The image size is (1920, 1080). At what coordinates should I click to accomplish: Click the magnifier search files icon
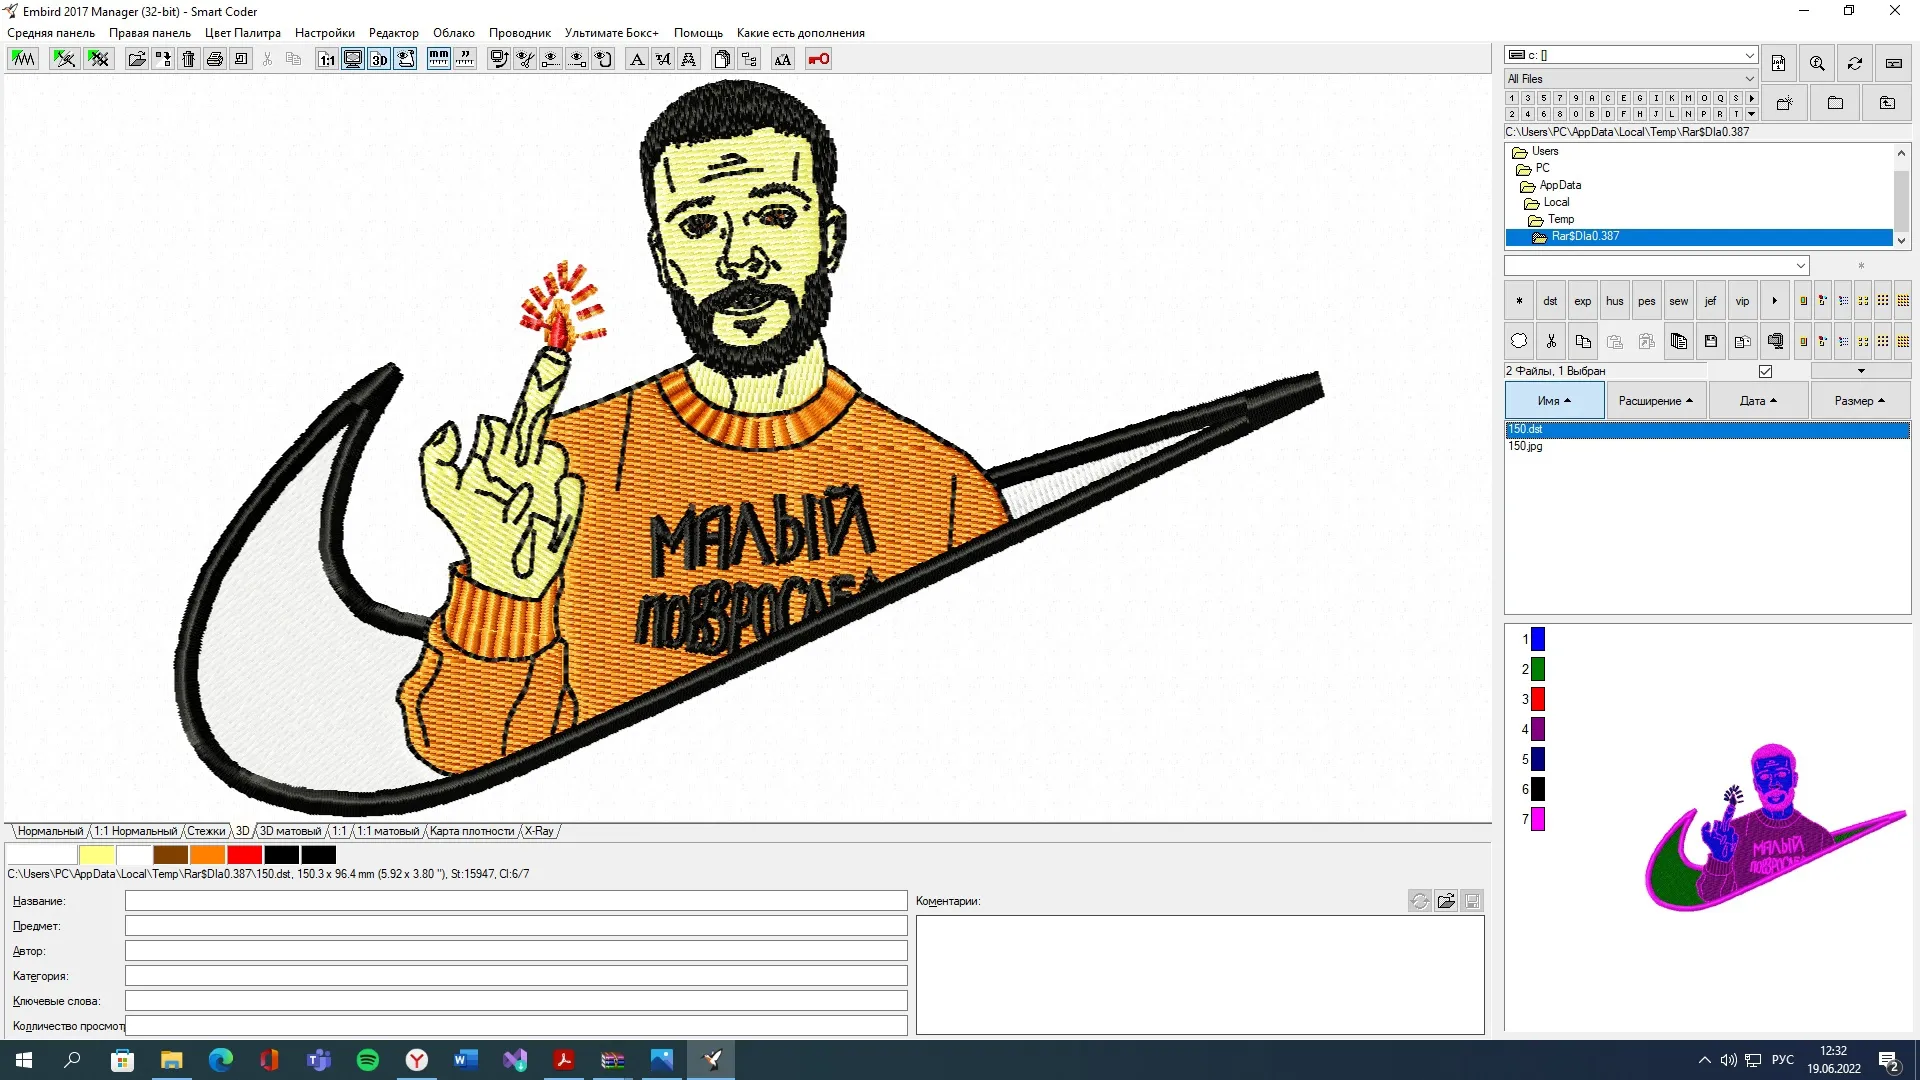(x=1817, y=63)
